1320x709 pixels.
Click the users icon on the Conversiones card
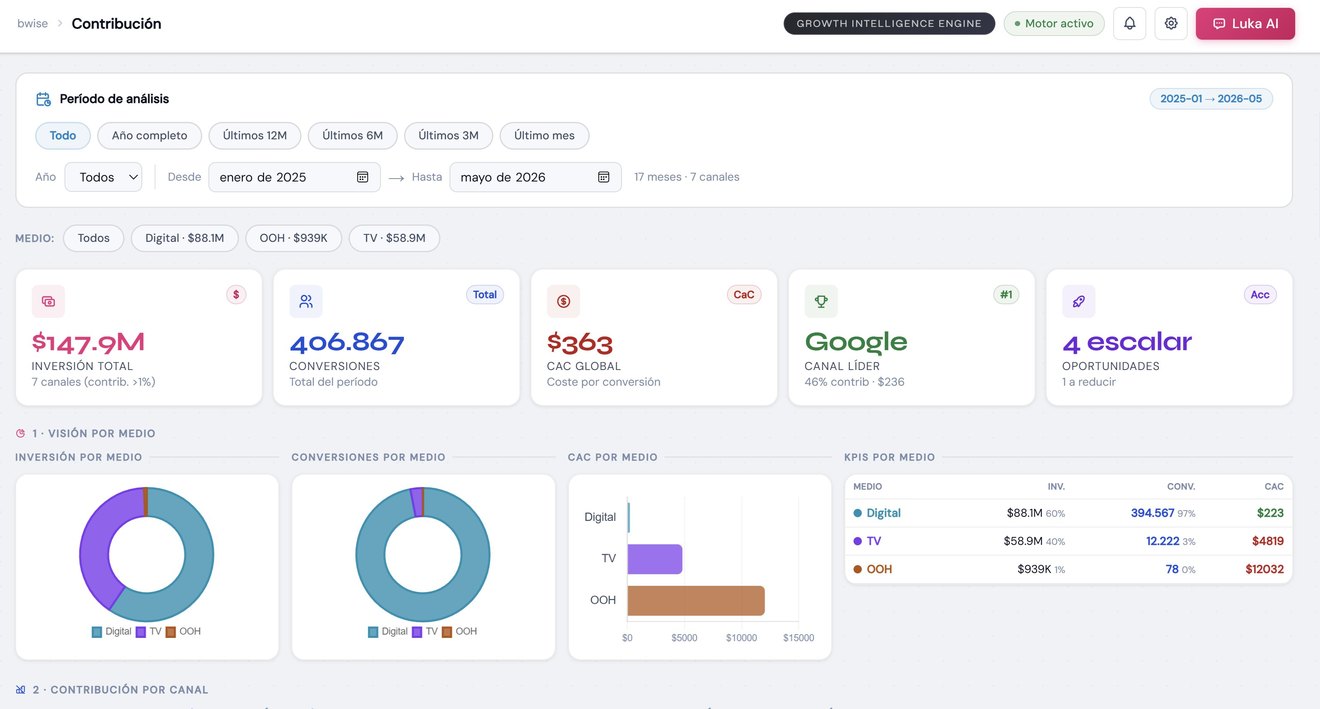click(x=306, y=301)
